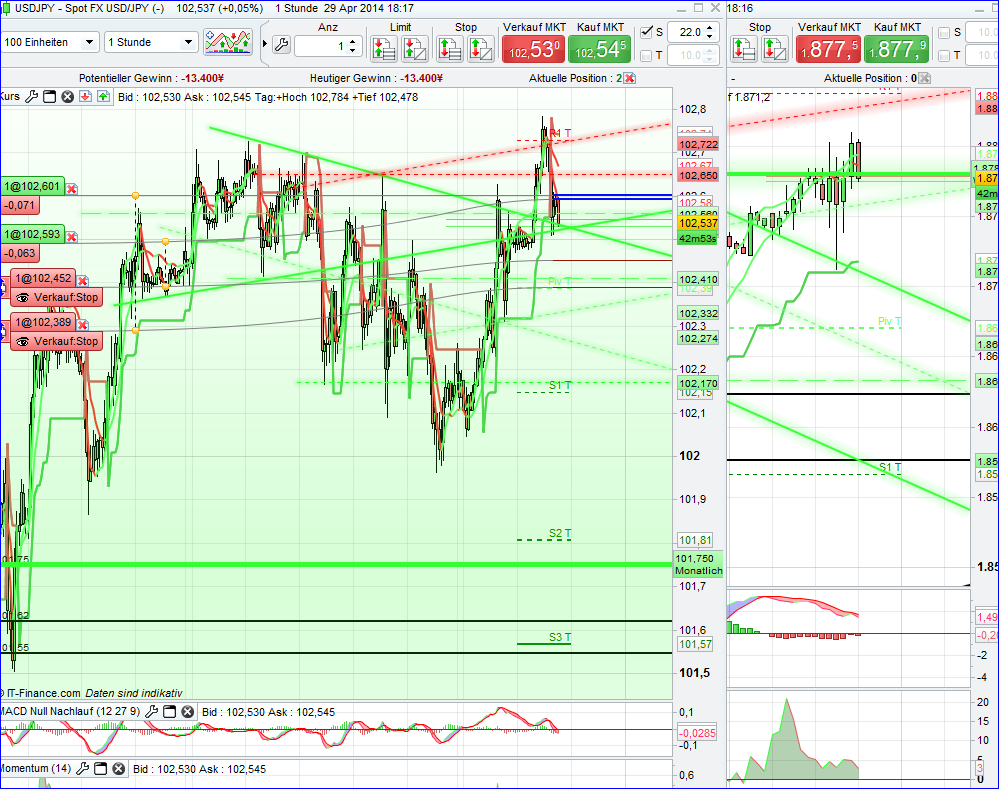The image size is (999, 789).
Task: Enable the S checkbox near 22.0
Action: [644, 31]
